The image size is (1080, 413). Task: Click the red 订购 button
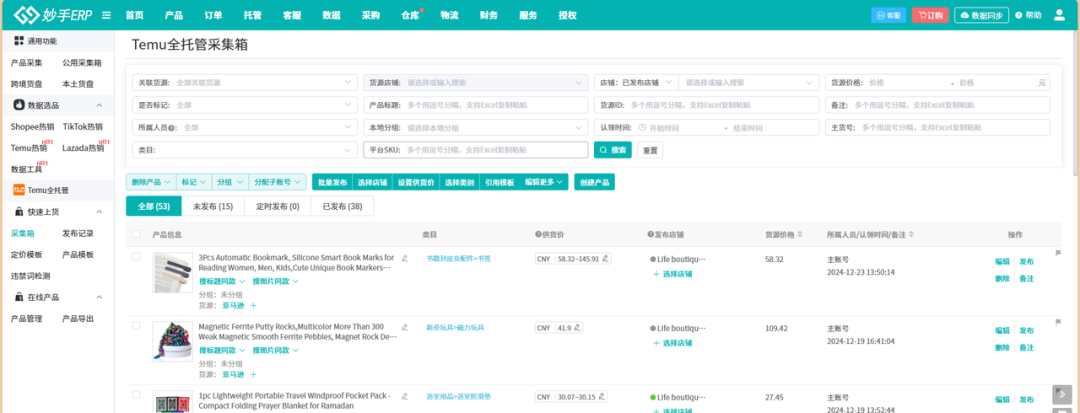[931, 15]
